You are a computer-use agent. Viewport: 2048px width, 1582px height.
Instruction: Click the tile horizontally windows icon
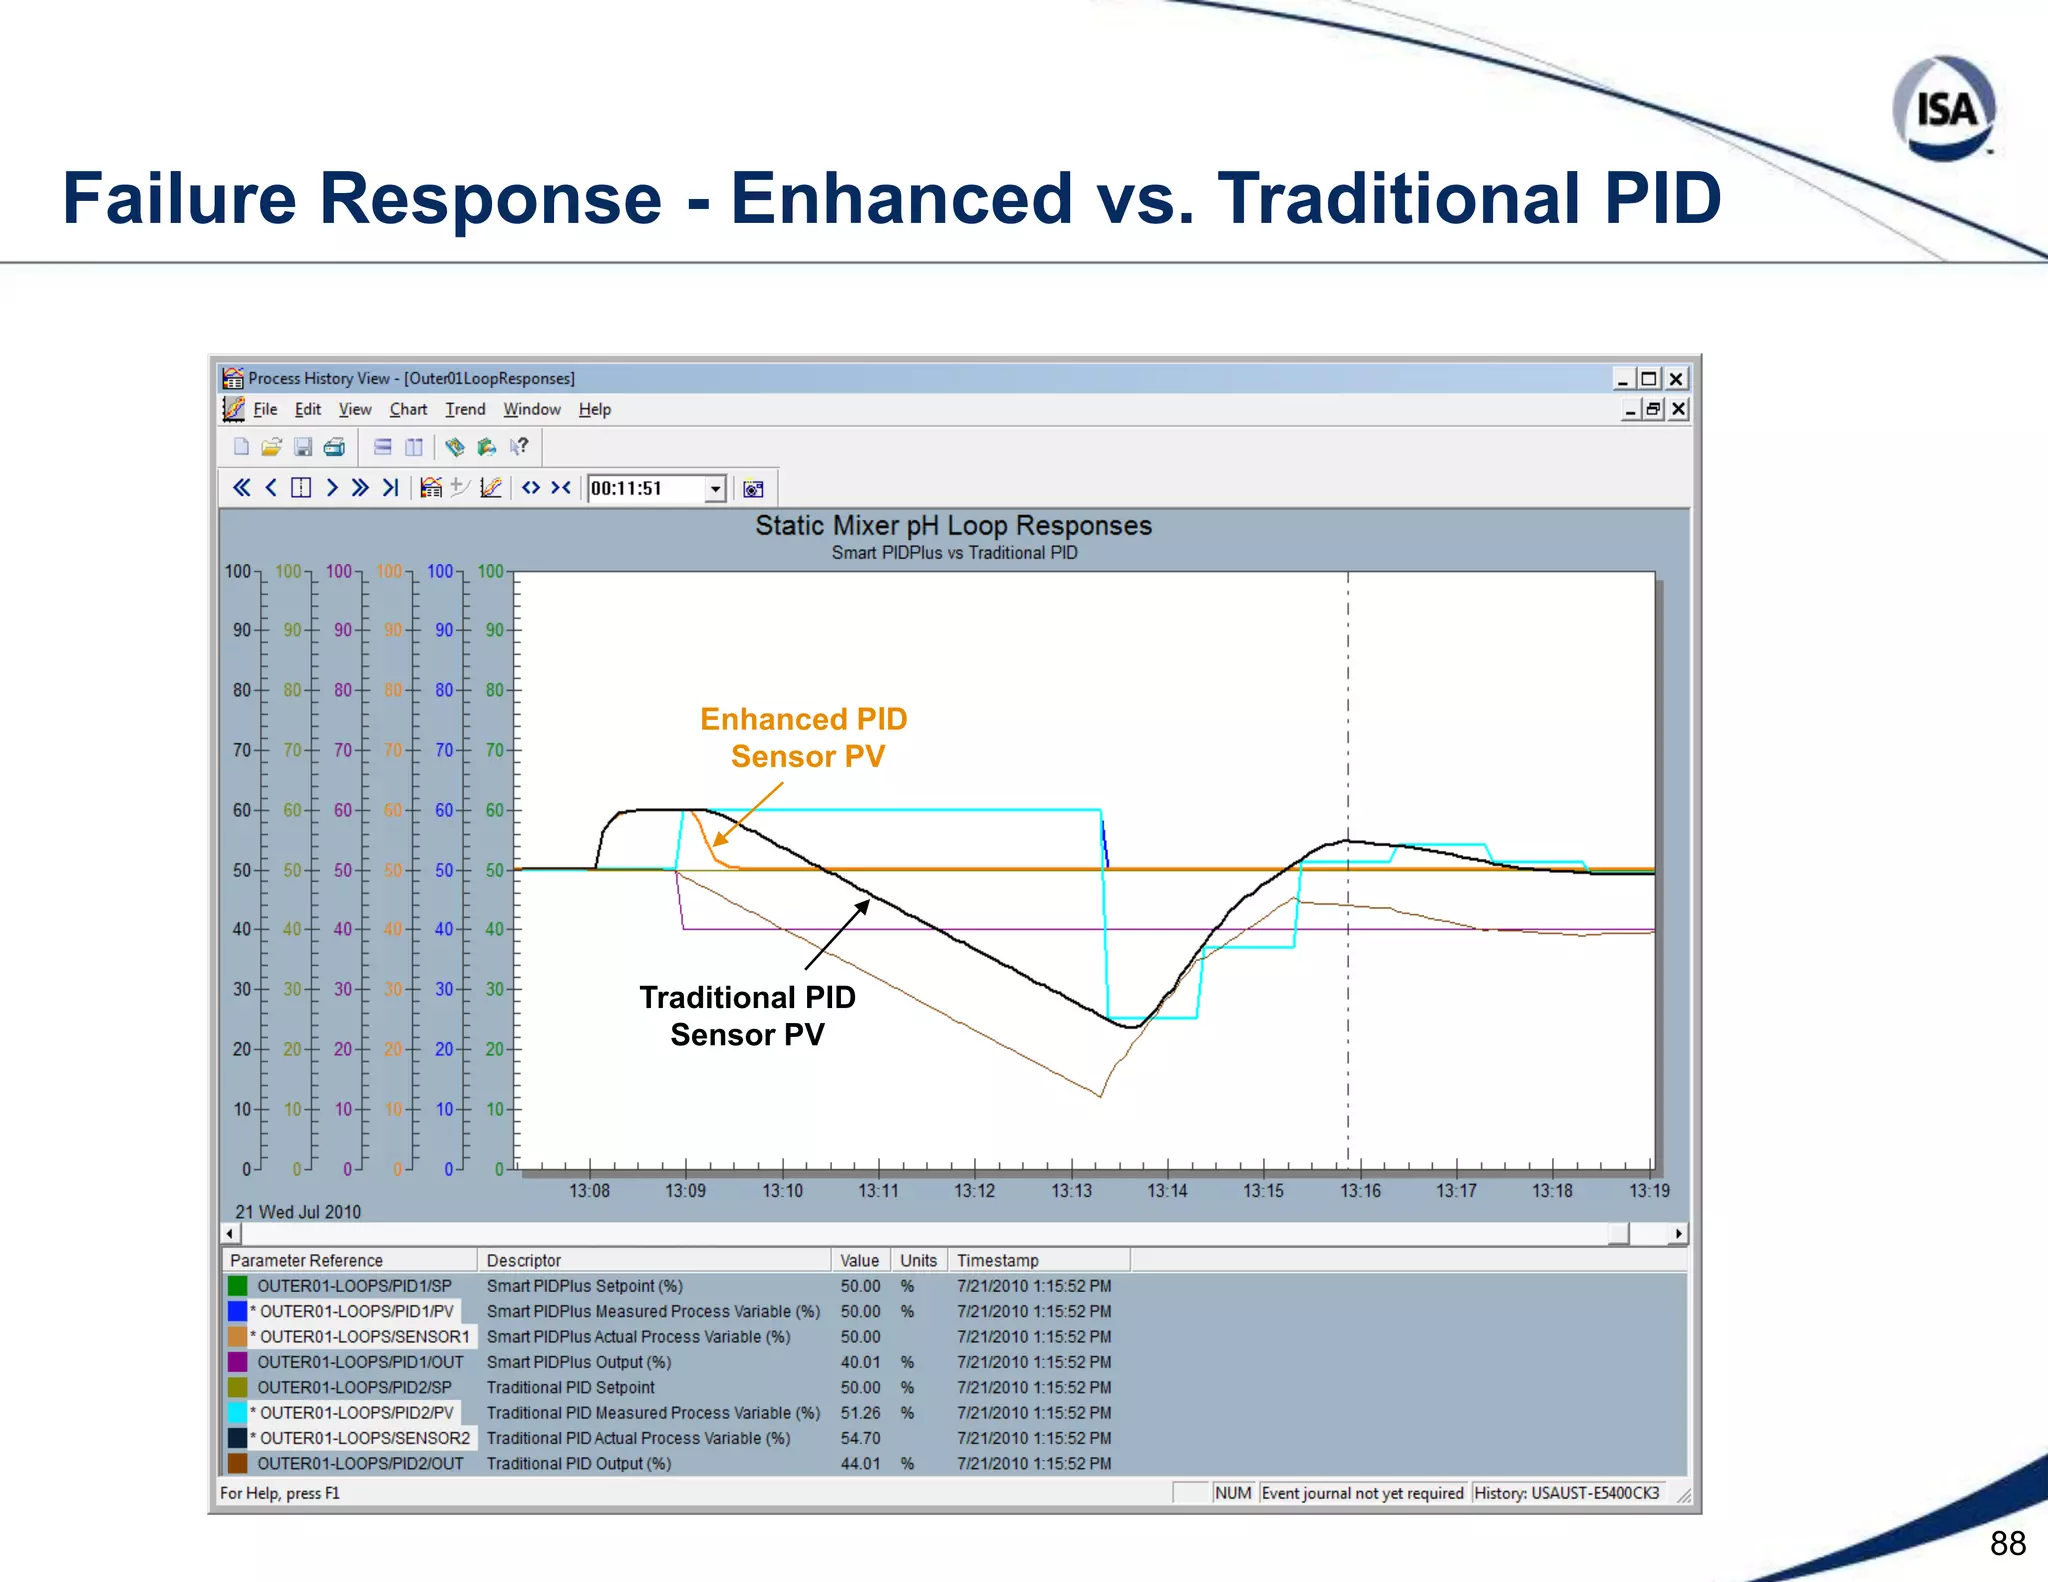coord(382,447)
